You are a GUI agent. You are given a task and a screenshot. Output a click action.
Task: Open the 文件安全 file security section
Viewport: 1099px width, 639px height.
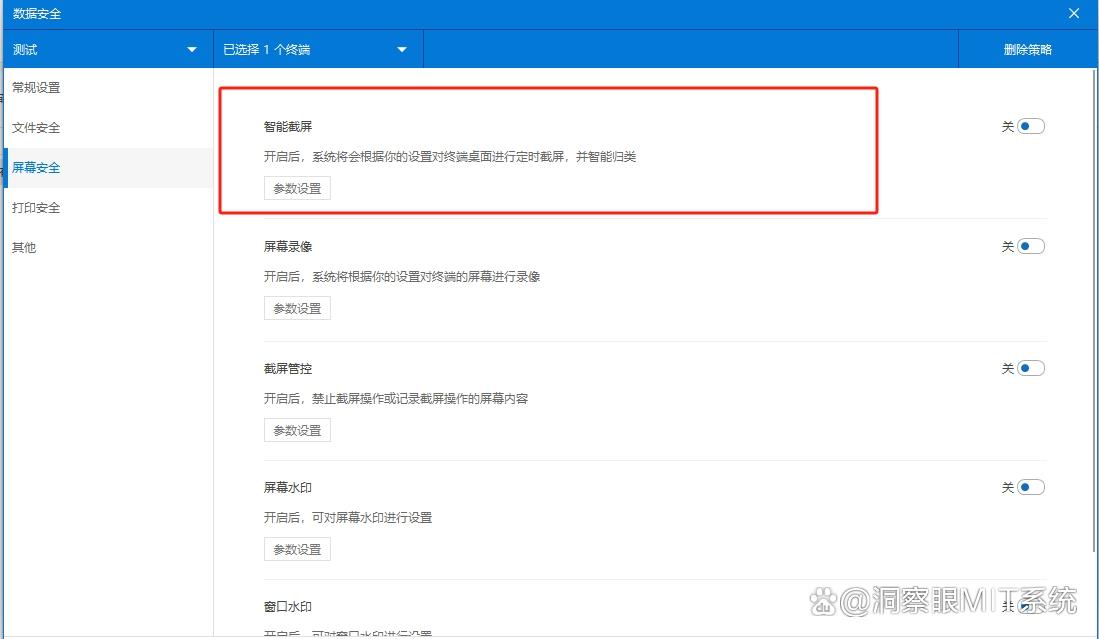38,128
